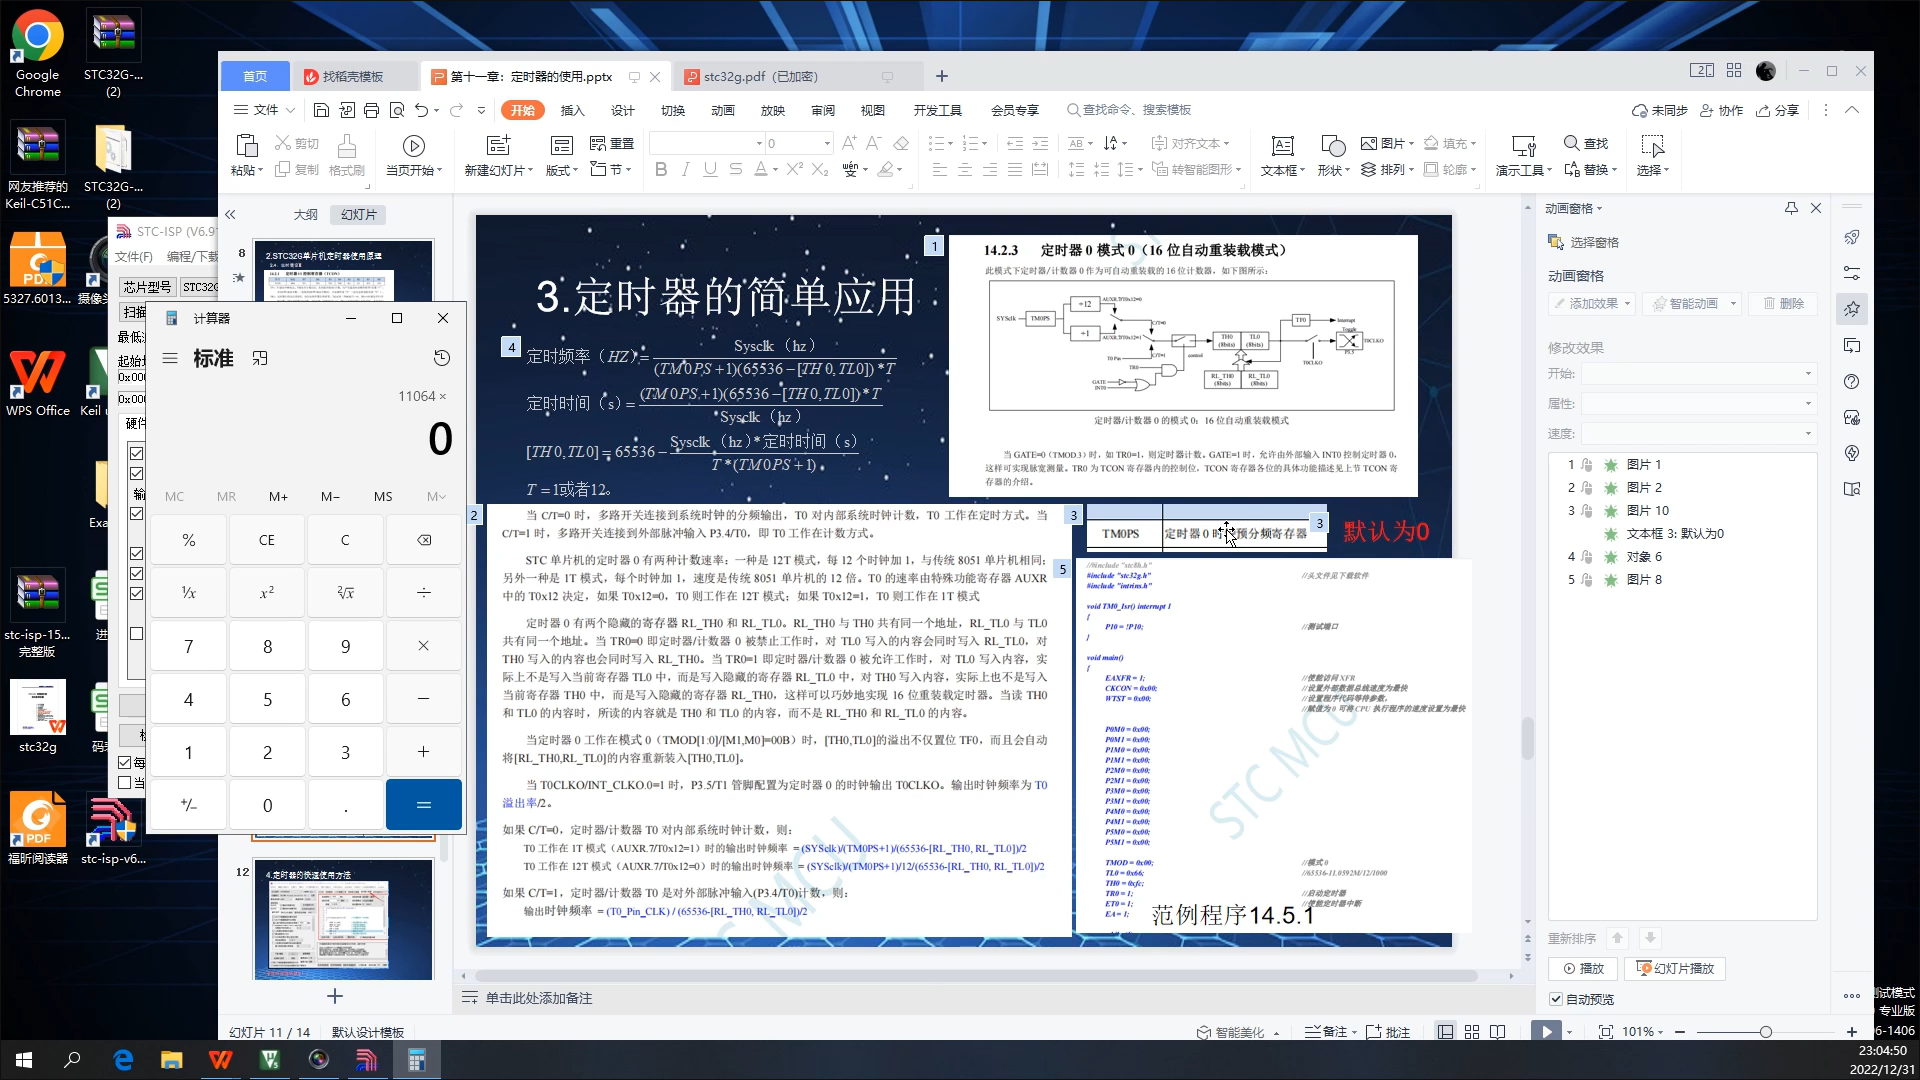Click the picture (图片) insert icon

click(1369, 143)
